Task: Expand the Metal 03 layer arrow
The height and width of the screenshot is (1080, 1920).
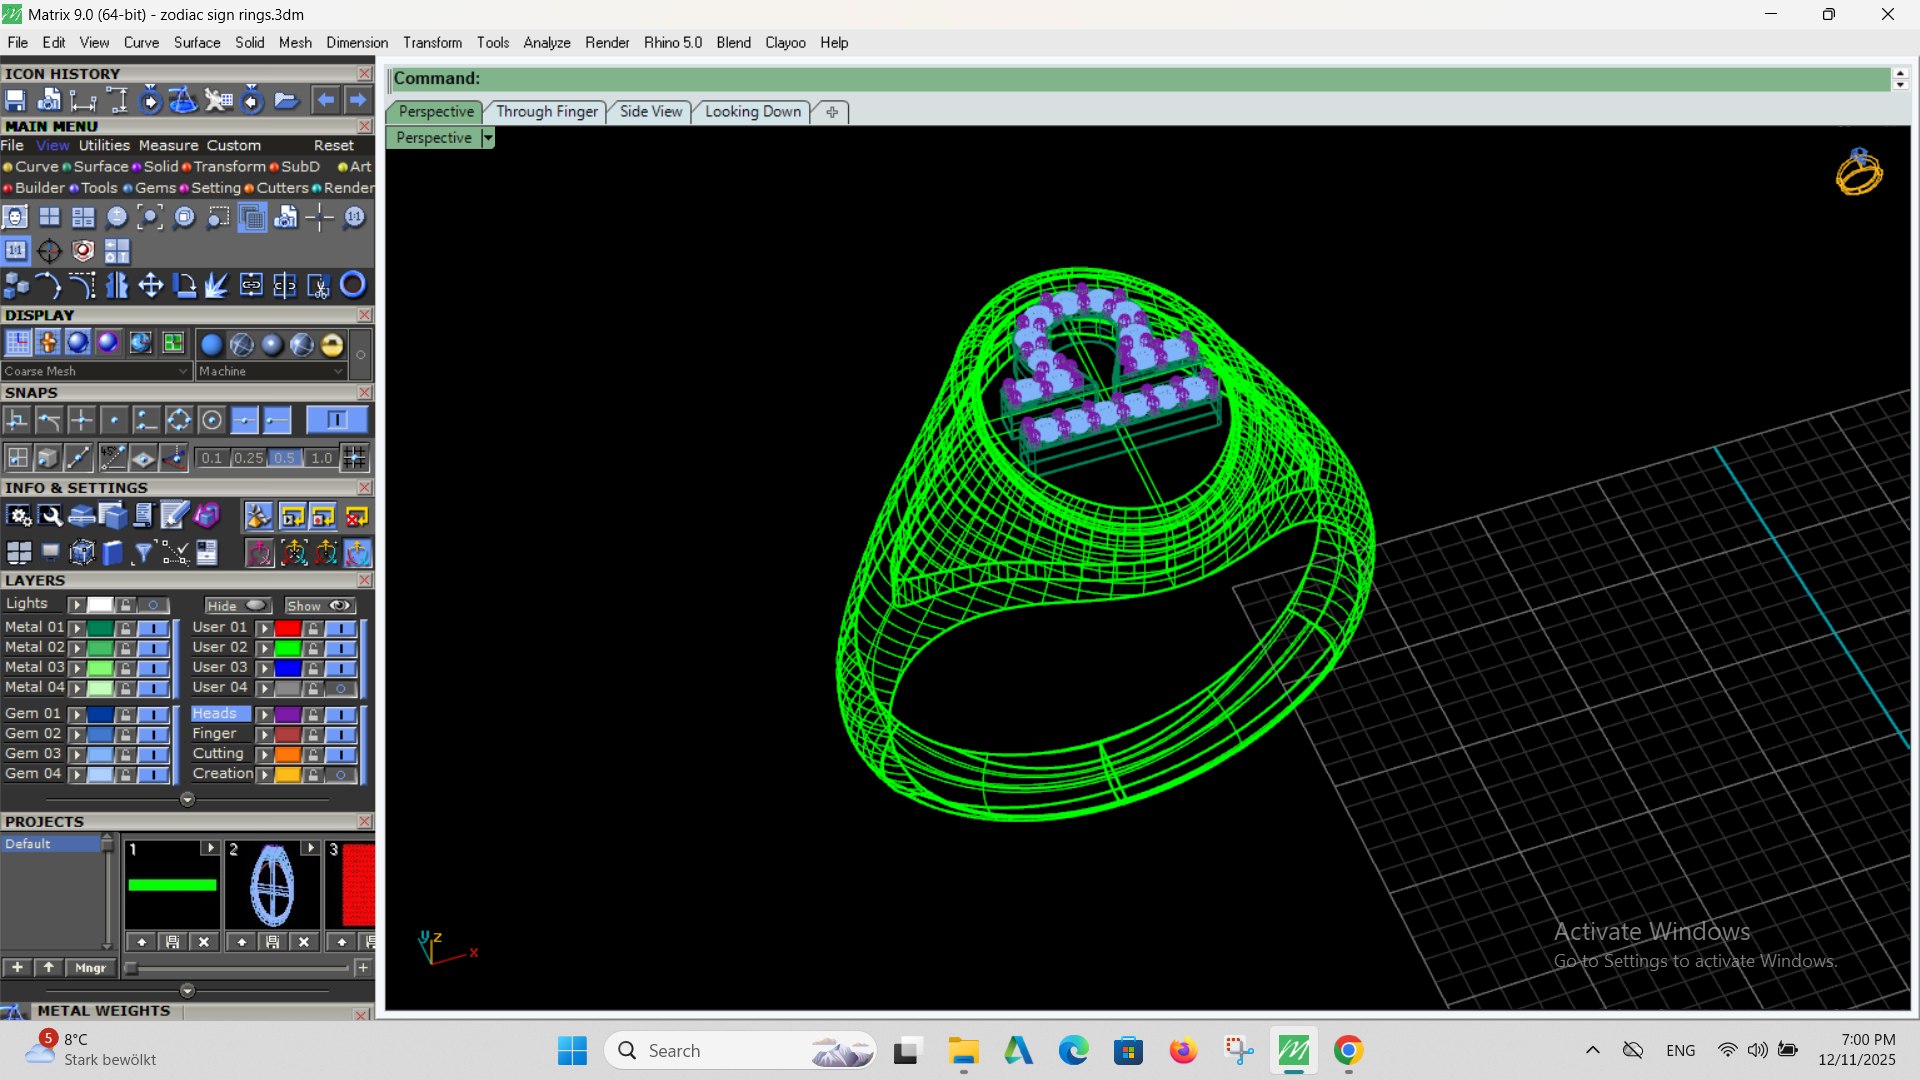Action: coord(77,668)
